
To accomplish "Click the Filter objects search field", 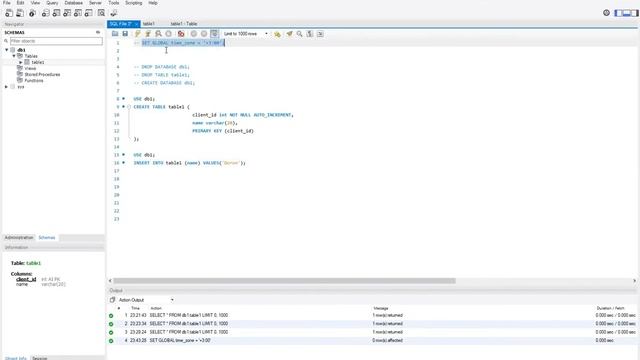I will pos(56,41).
